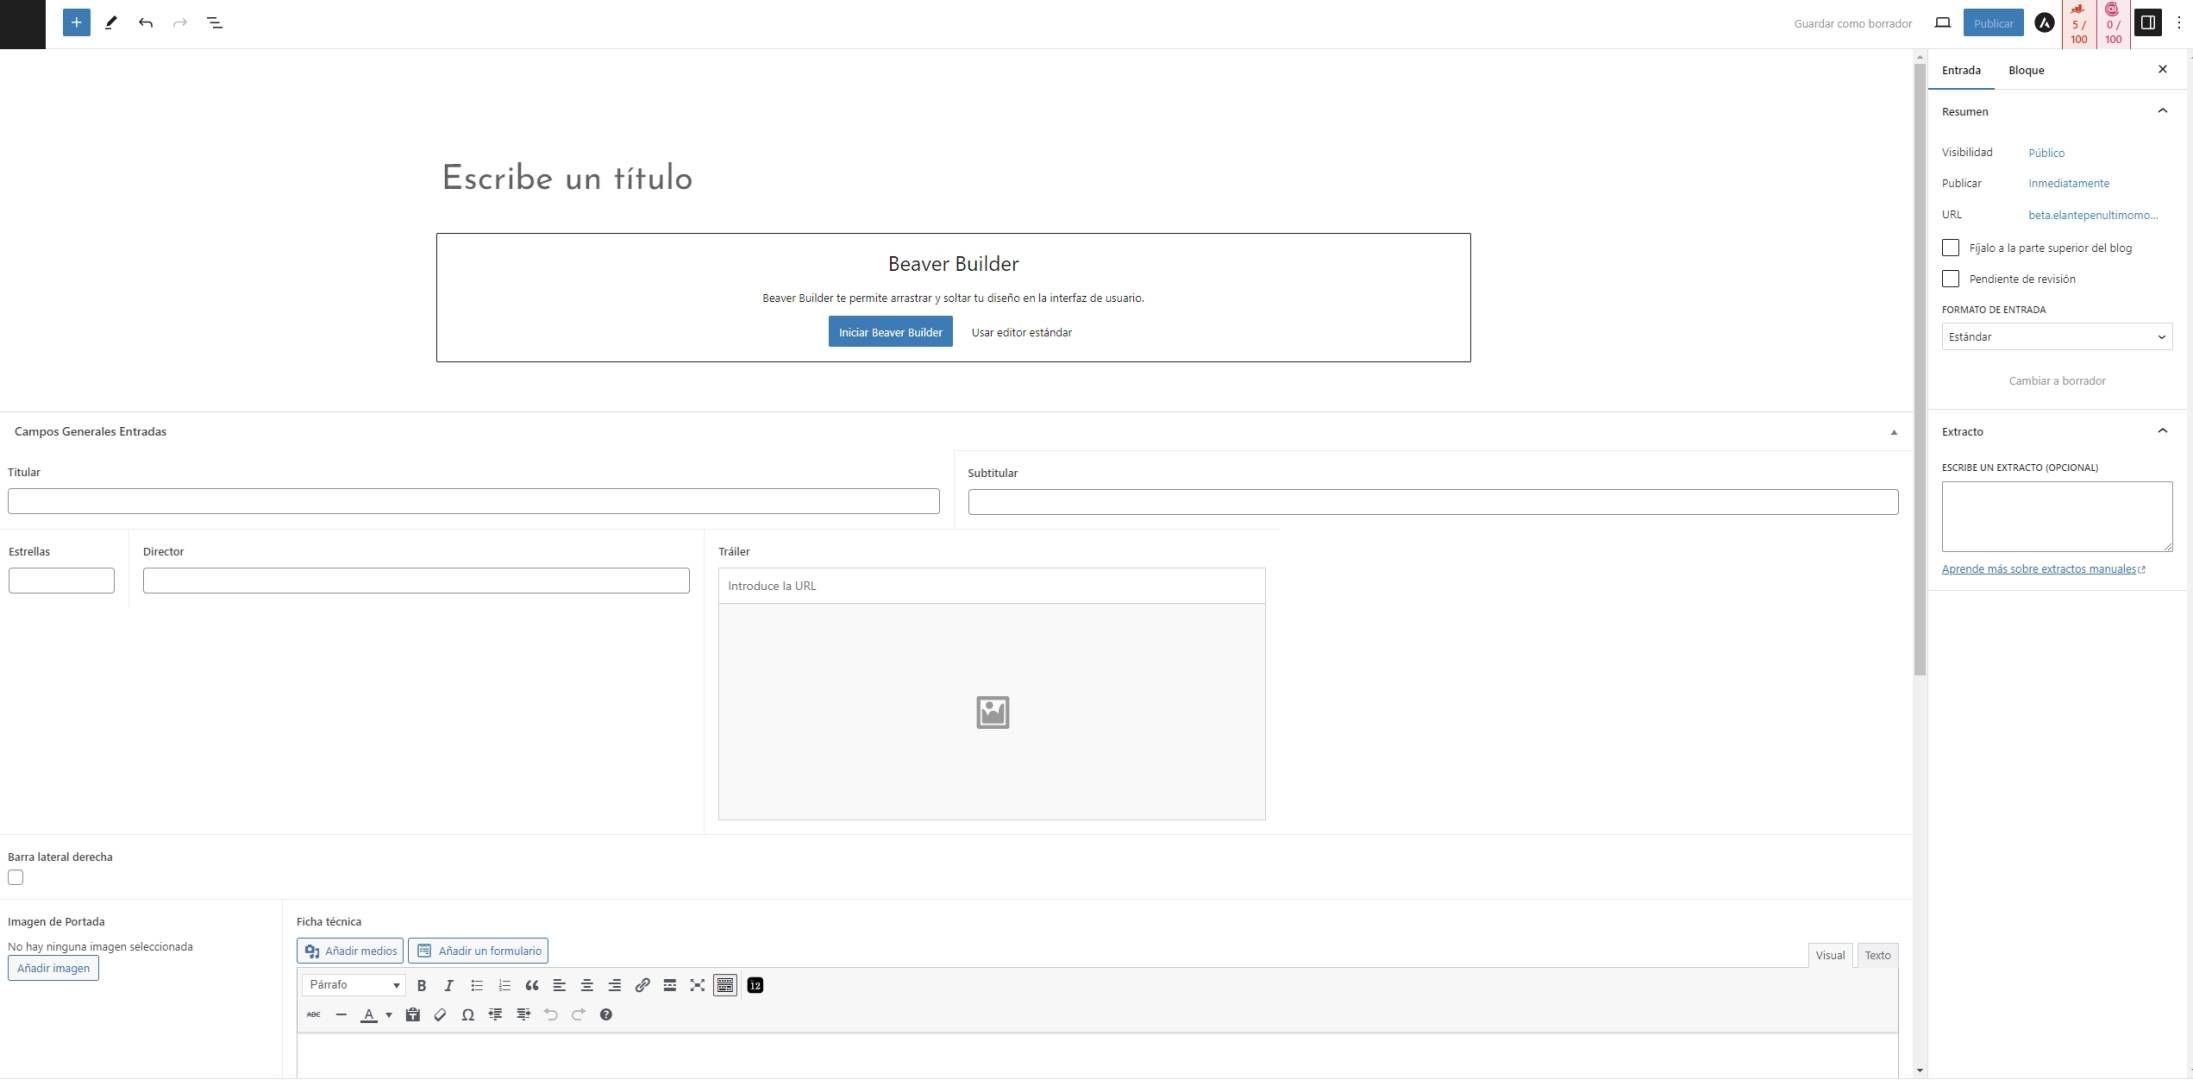Insert a numbered list
The width and height of the screenshot is (2193, 1080).
[504, 985]
